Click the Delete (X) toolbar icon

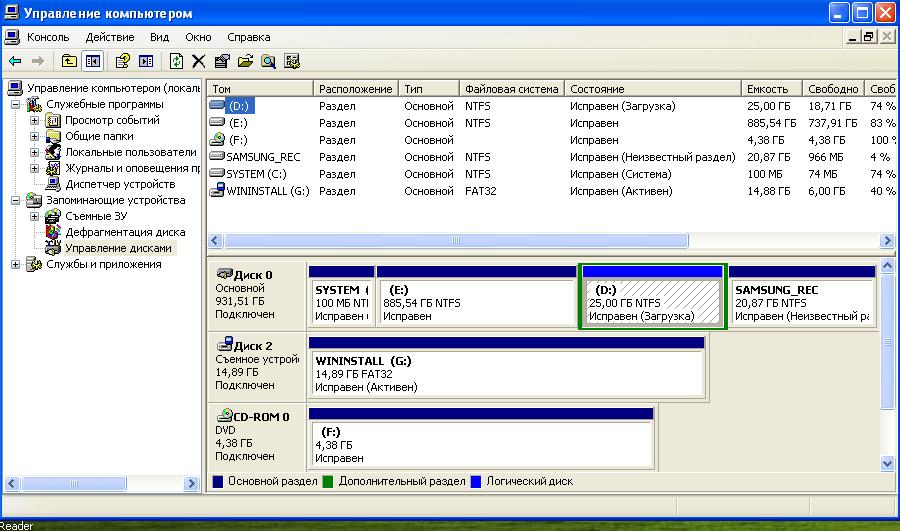click(199, 61)
